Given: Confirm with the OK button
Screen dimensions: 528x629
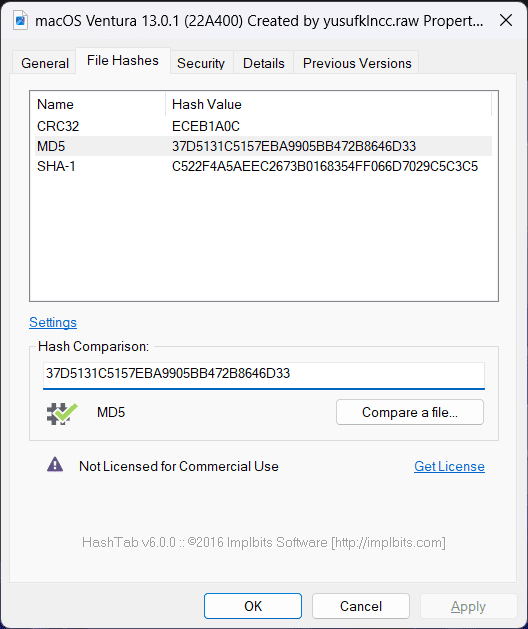Looking at the screenshot, I should 253,606.
